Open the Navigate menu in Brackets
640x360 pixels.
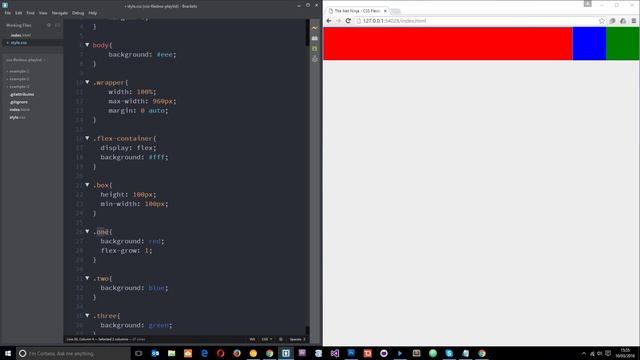coord(60,13)
